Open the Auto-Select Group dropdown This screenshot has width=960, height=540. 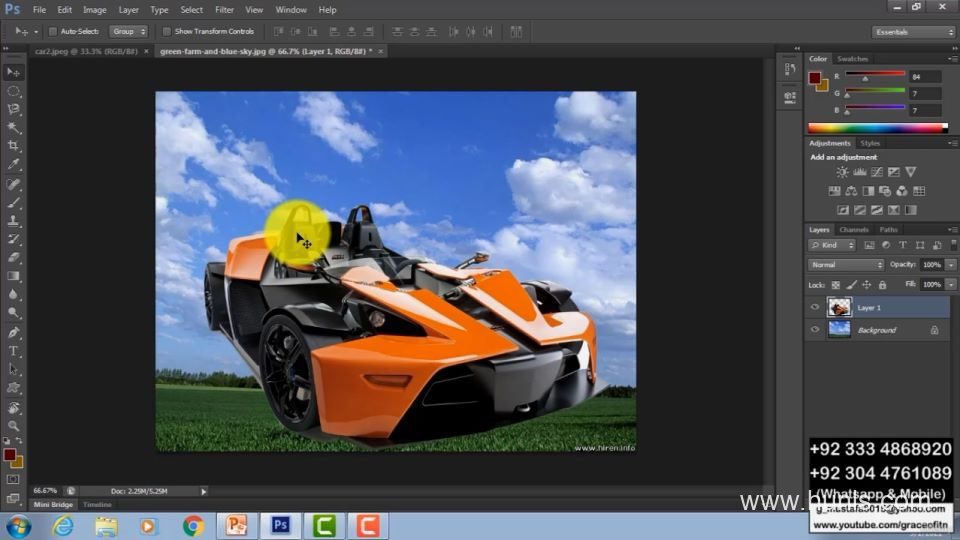pyautogui.click(x=129, y=31)
